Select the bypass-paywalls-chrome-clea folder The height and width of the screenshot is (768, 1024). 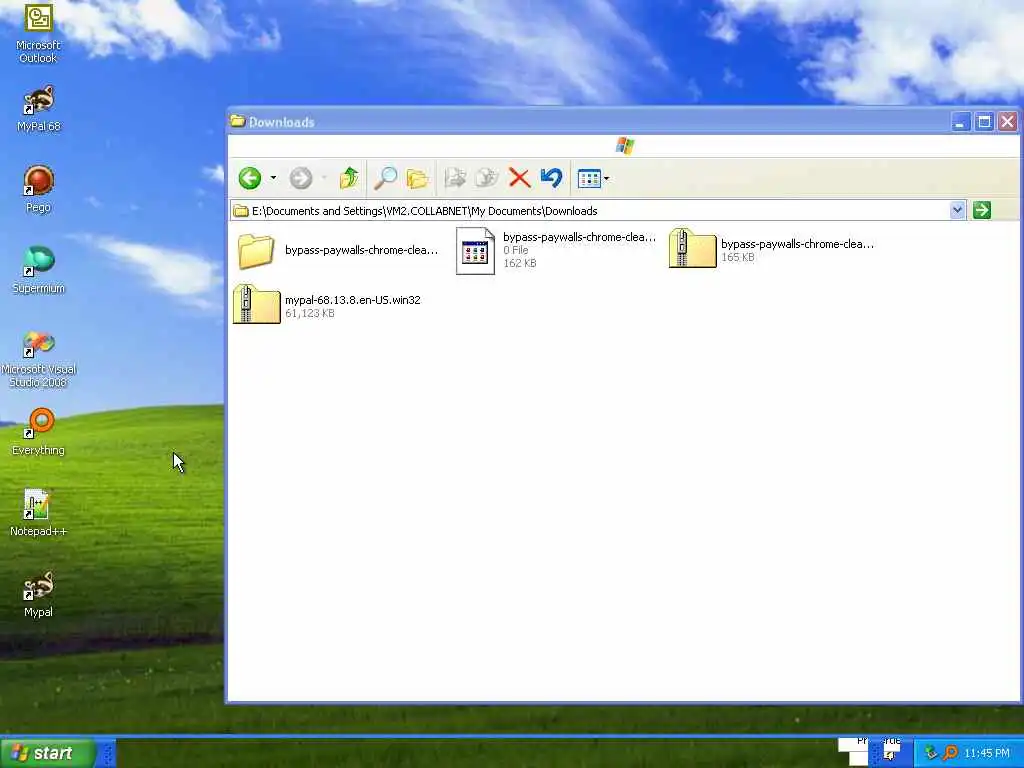pyautogui.click(x=336, y=251)
